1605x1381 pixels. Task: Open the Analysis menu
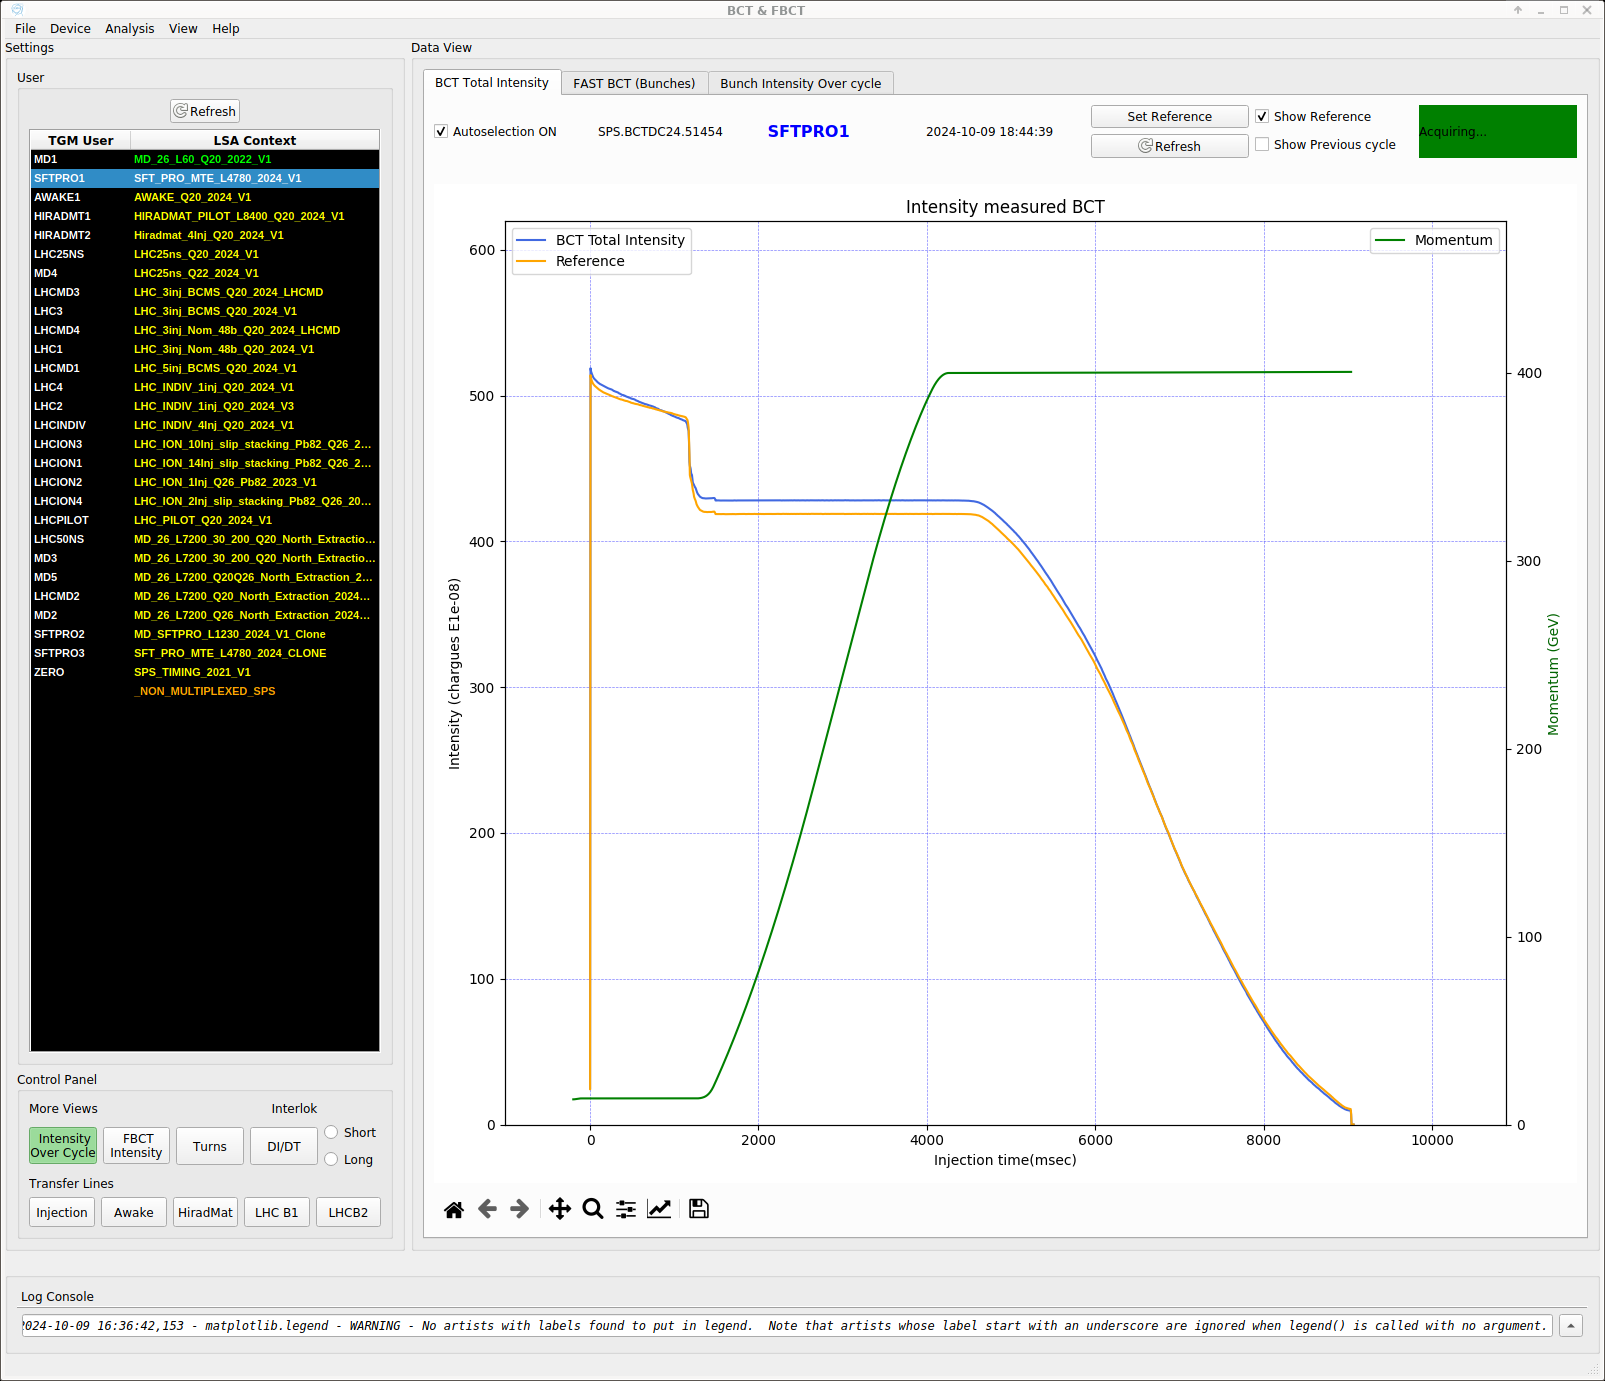point(129,29)
